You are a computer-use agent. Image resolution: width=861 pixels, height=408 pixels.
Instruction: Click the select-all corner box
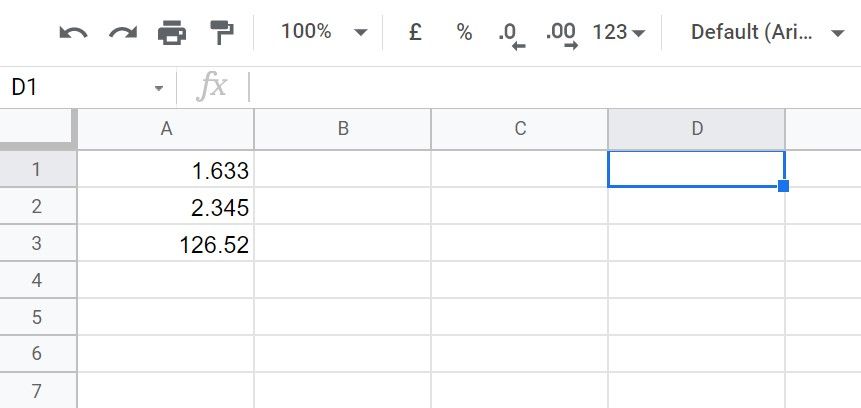pos(37,128)
